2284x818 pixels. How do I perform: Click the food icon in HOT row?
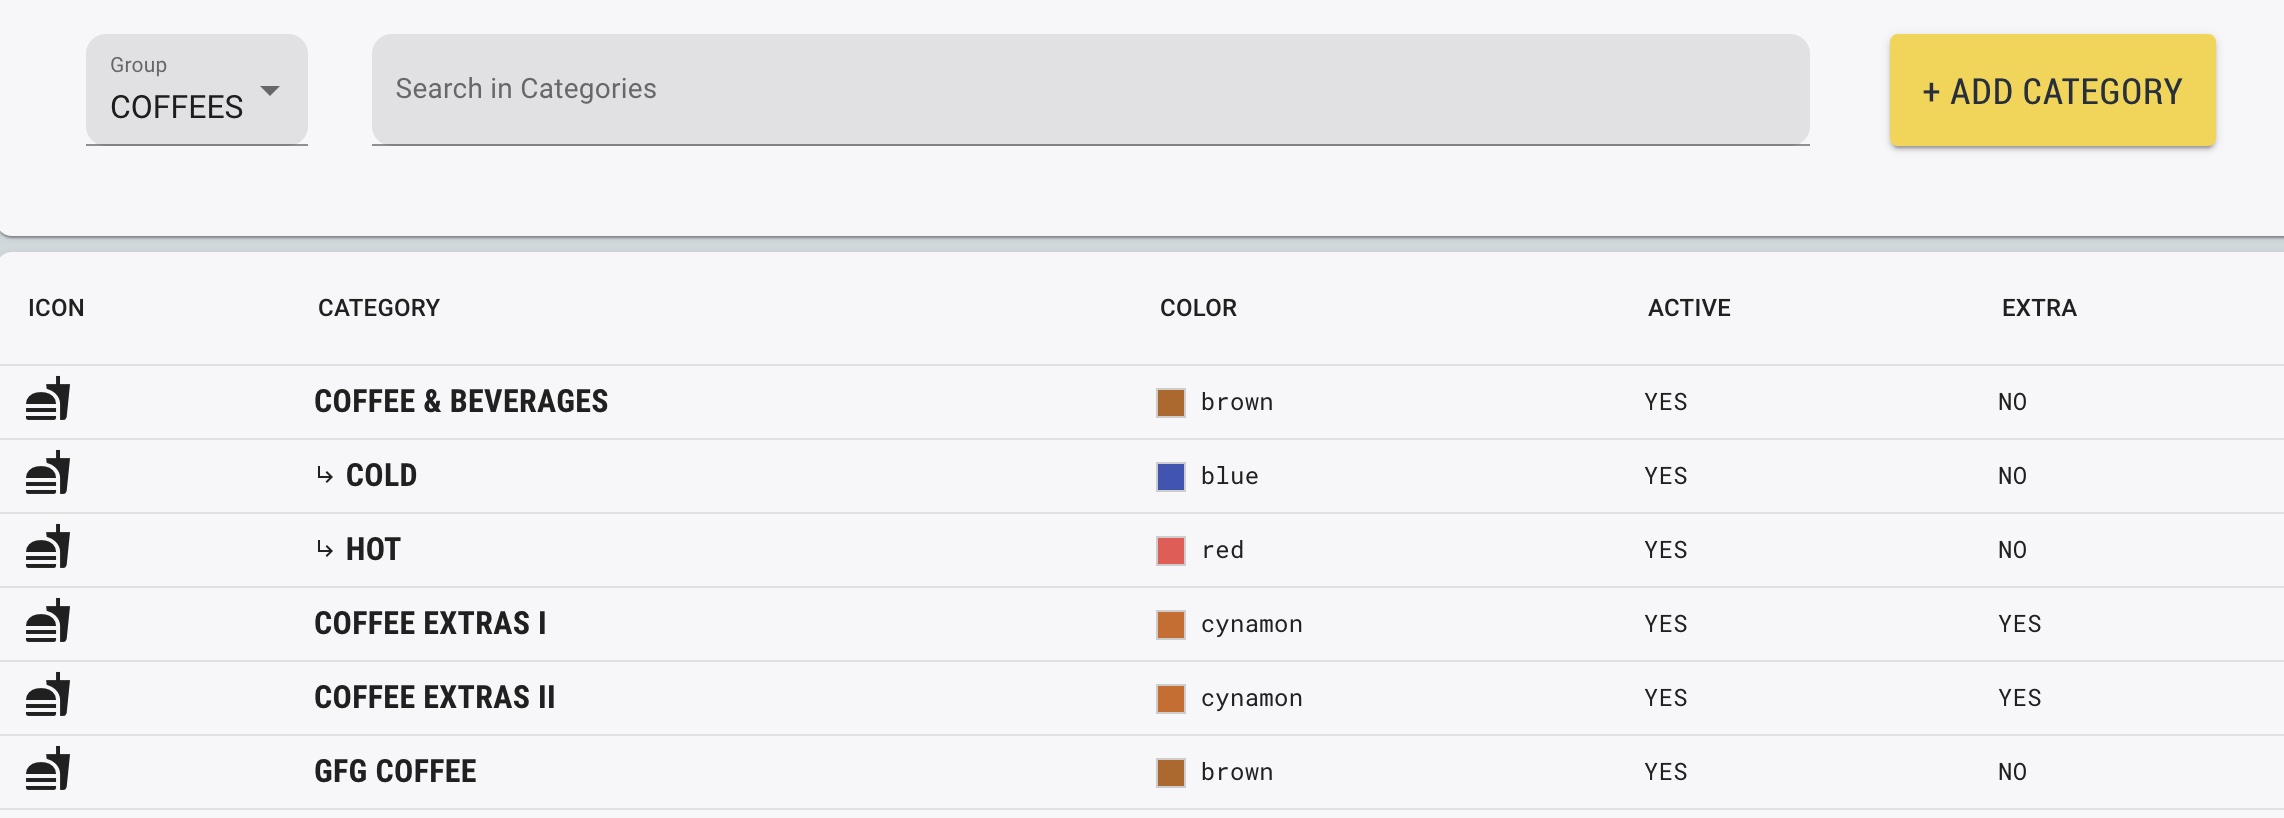[x=48, y=548]
